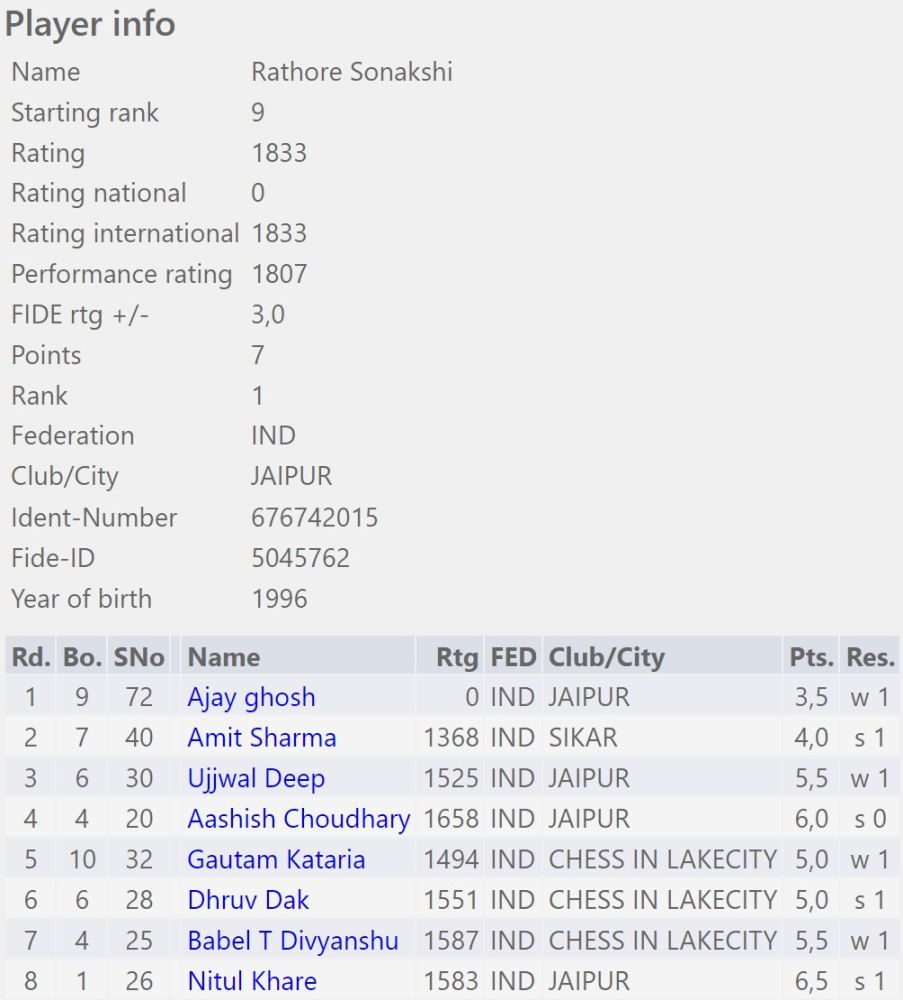
Task: Click the SNo column header
Action: (x=139, y=657)
